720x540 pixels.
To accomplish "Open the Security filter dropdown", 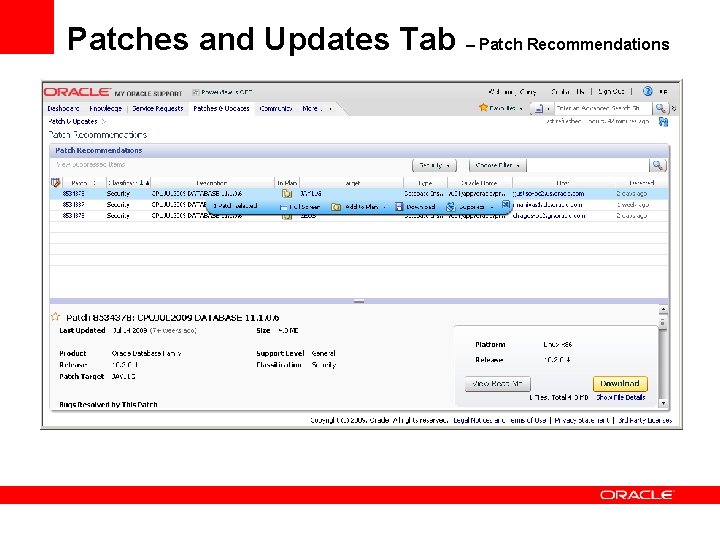I will click(x=434, y=165).
